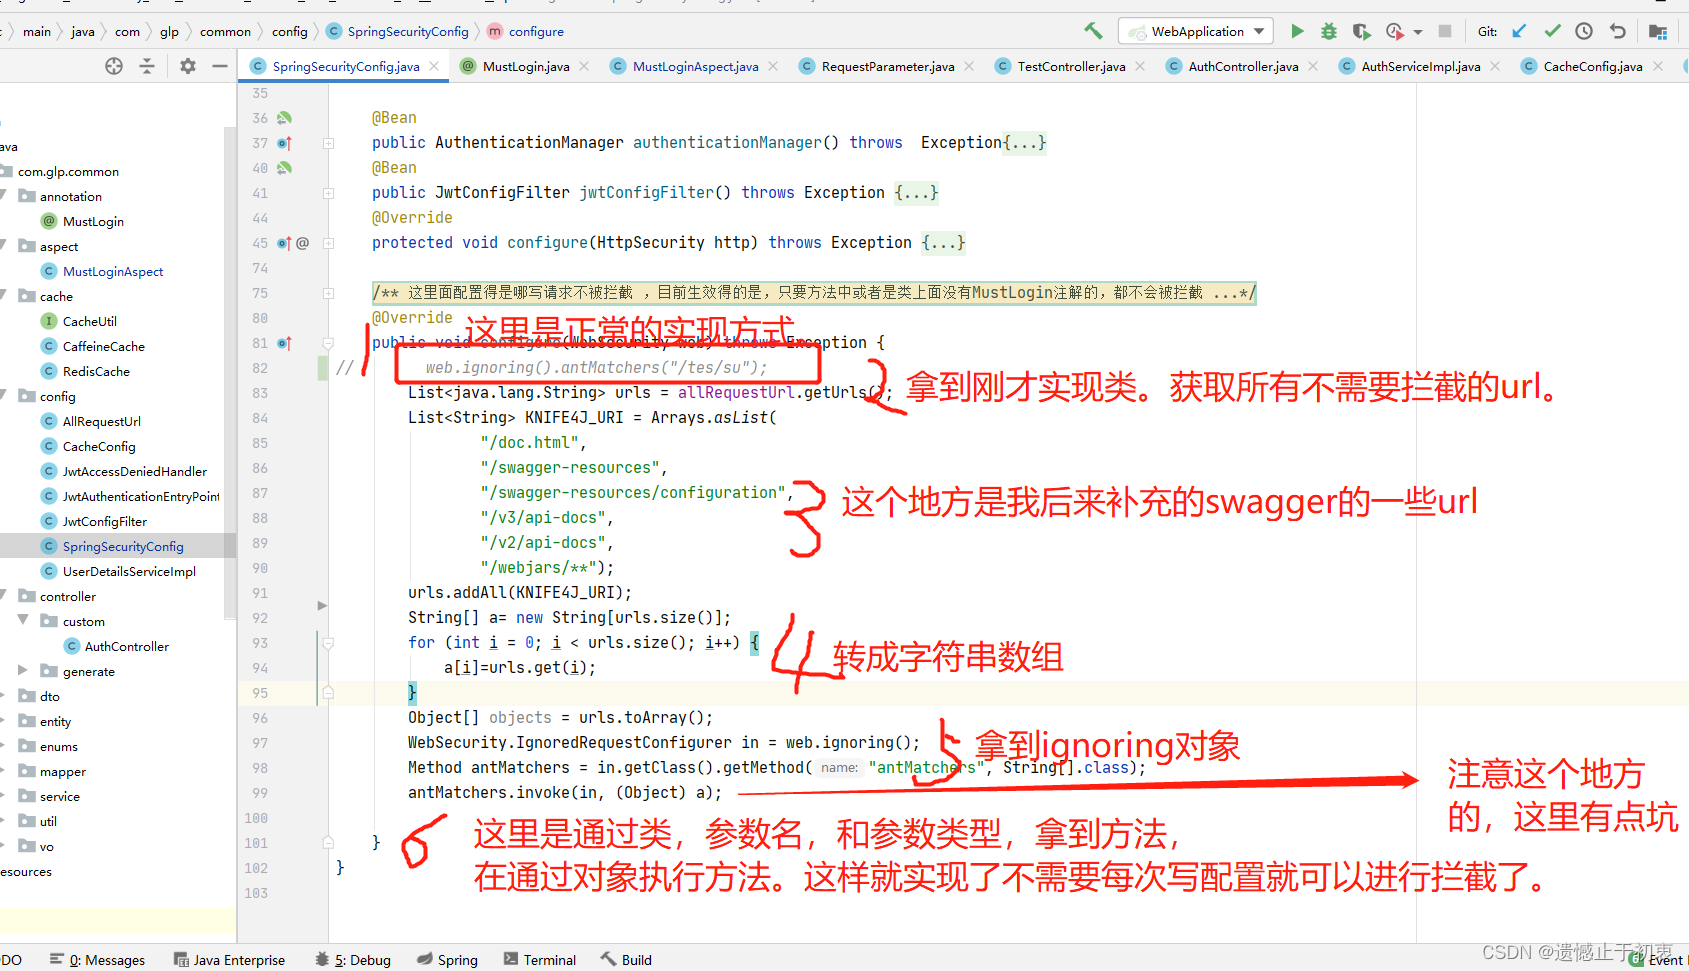The image size is (1689, 971).
Task: Collapse all in the project panel
Action: 147,66
